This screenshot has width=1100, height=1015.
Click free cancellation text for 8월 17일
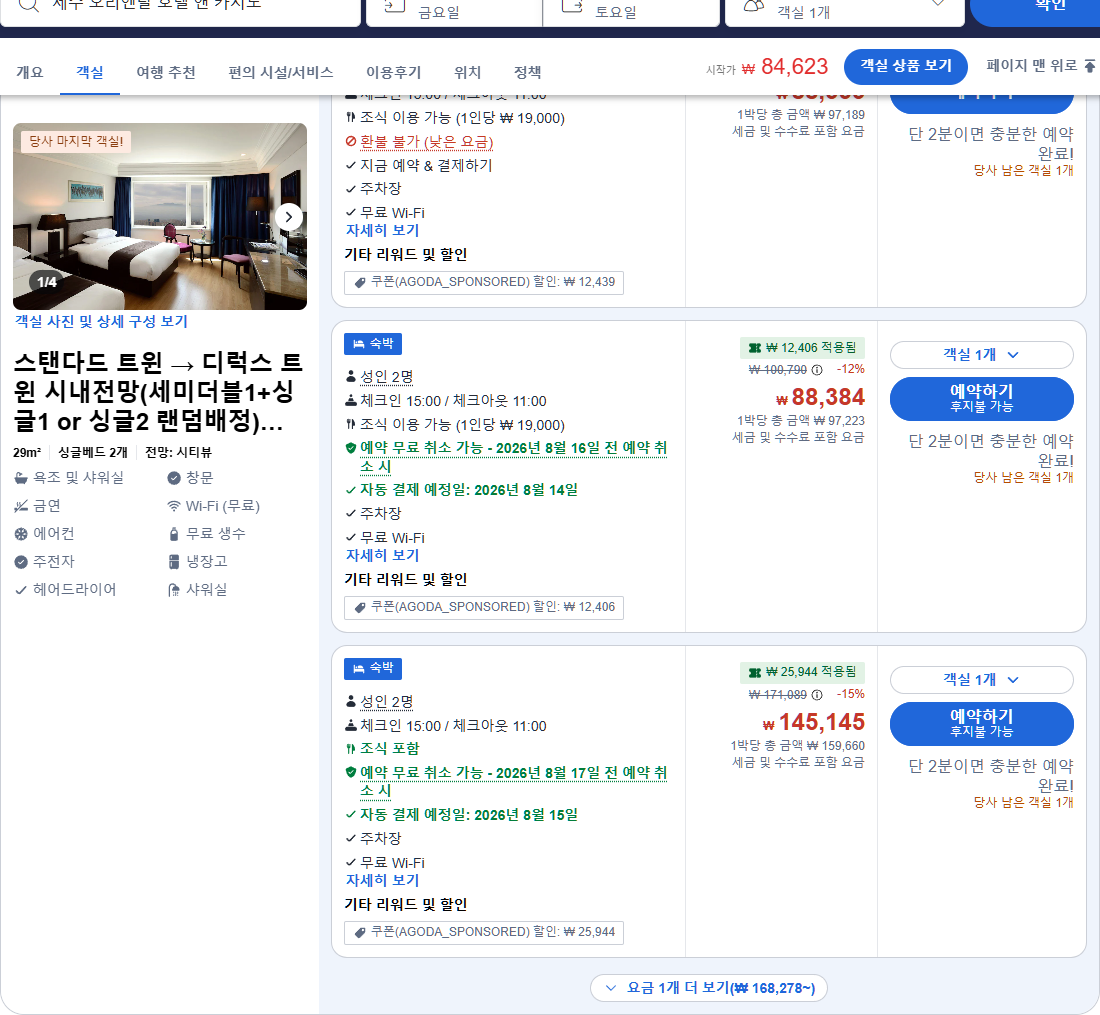tap(513, 781)
